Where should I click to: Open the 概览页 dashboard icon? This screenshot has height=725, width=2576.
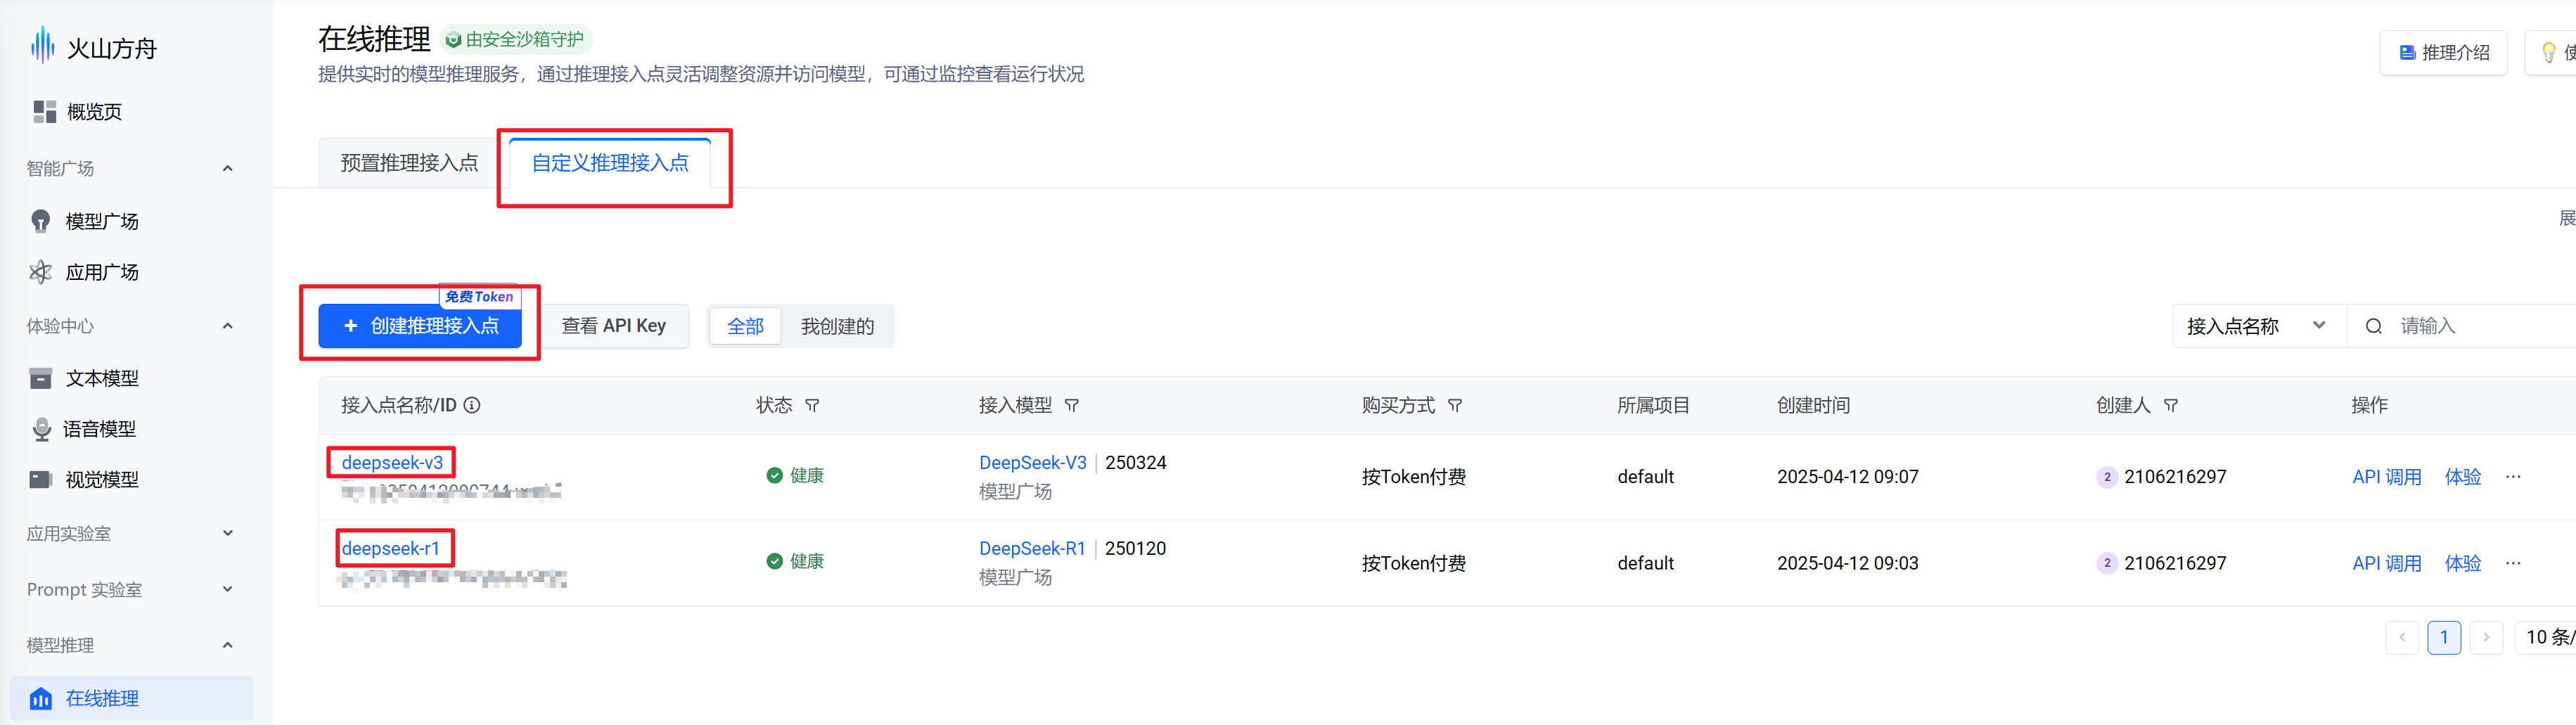coord(44,111)
